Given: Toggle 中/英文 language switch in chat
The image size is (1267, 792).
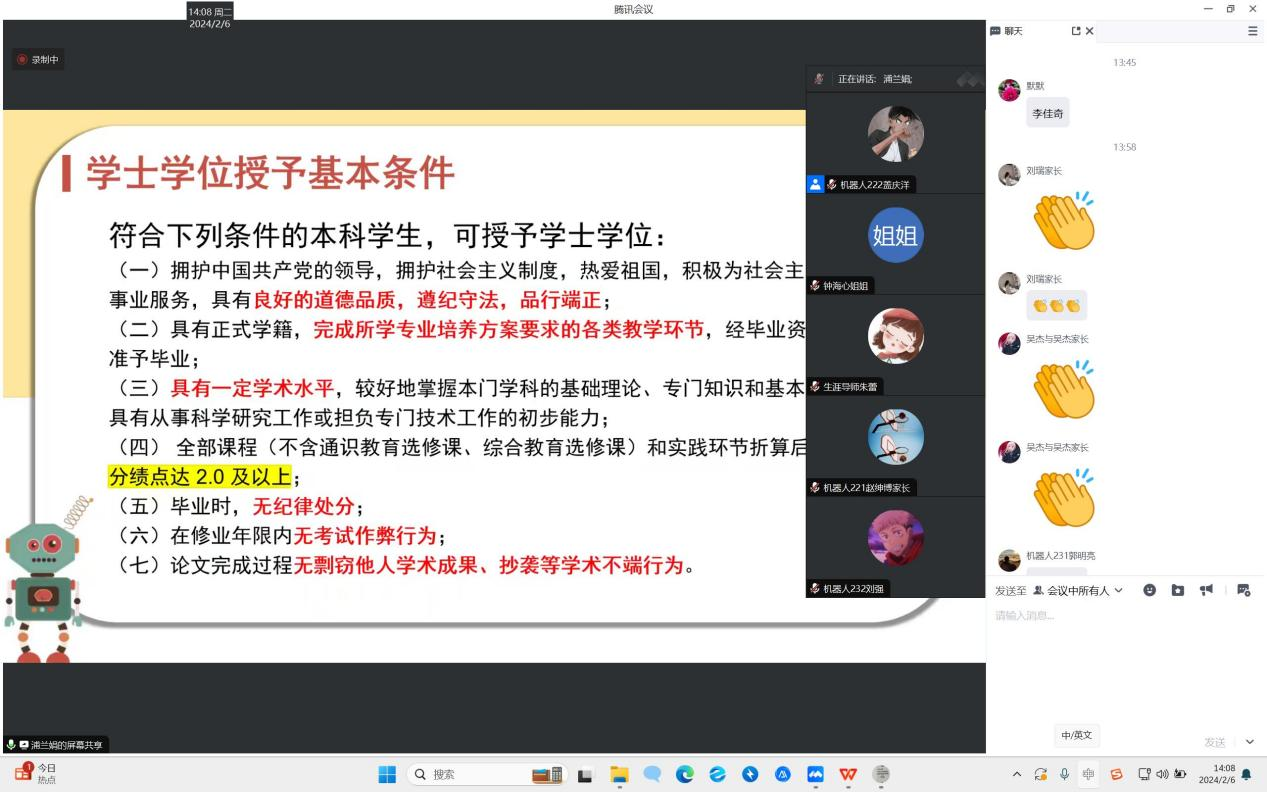Looking at the screenshot, I should pos(1076,735).
